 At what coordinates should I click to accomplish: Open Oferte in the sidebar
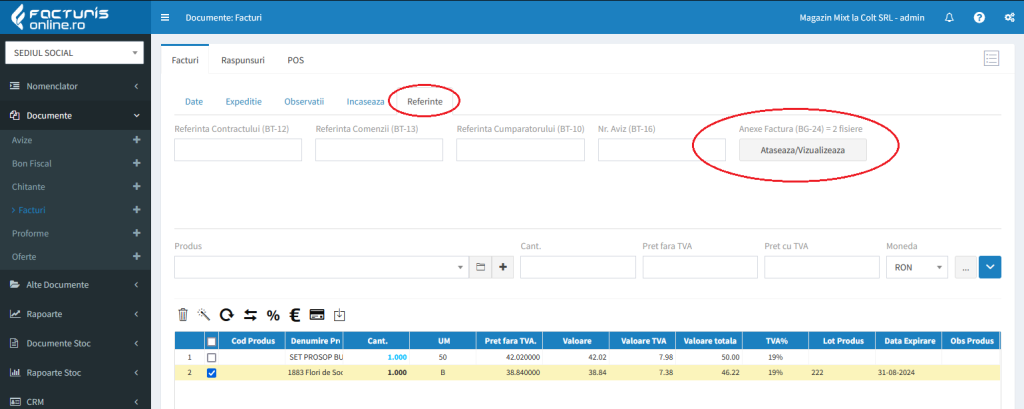24,257
